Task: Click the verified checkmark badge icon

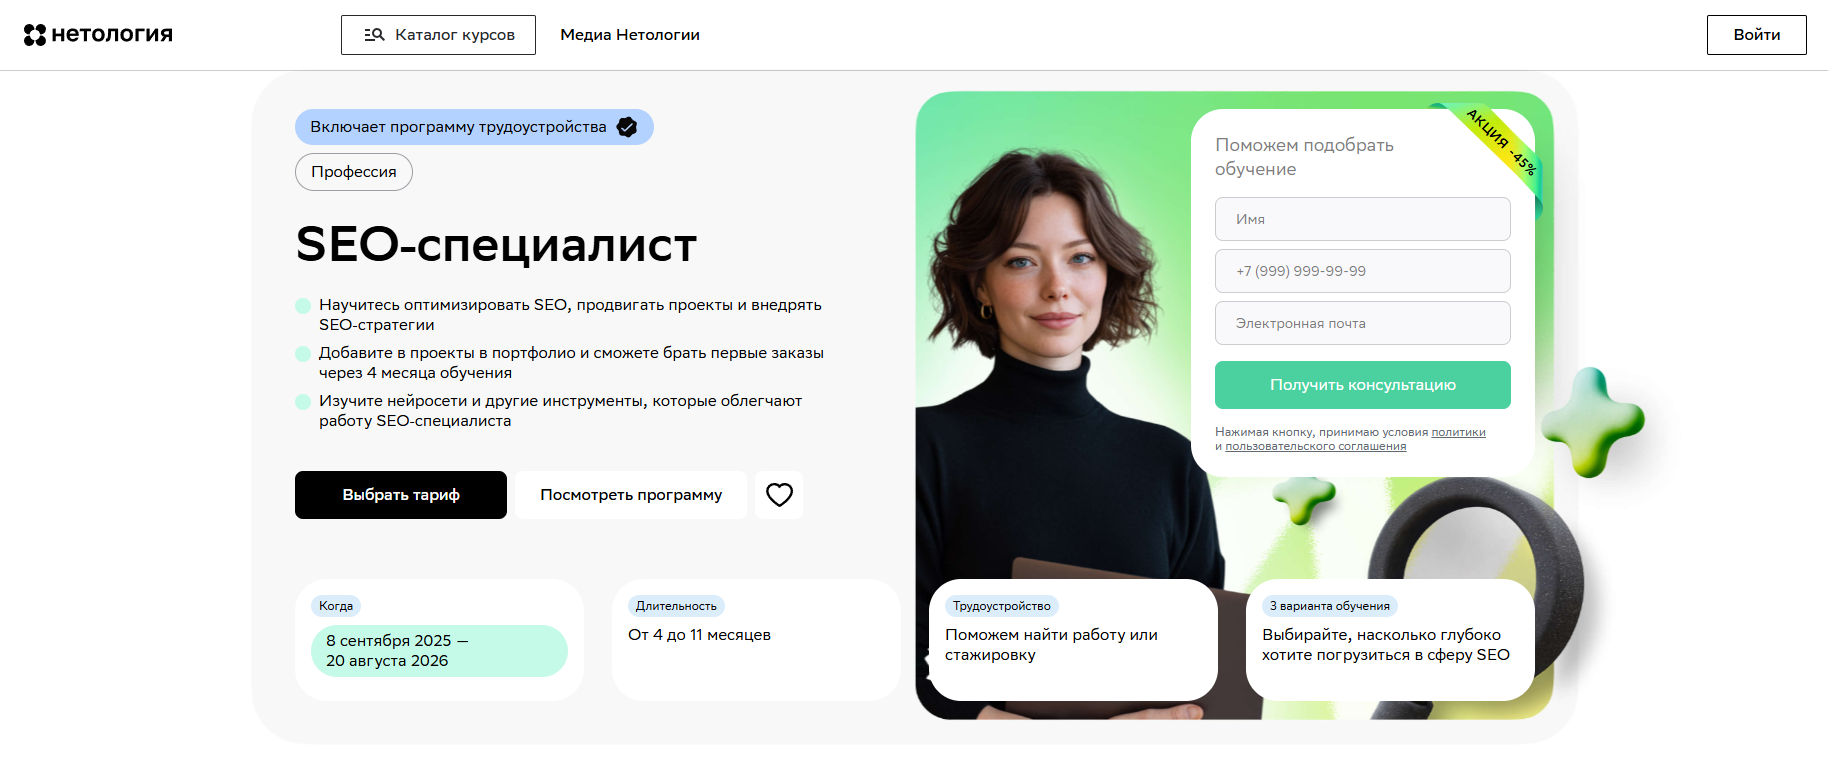Action: (x=627, y=127)
